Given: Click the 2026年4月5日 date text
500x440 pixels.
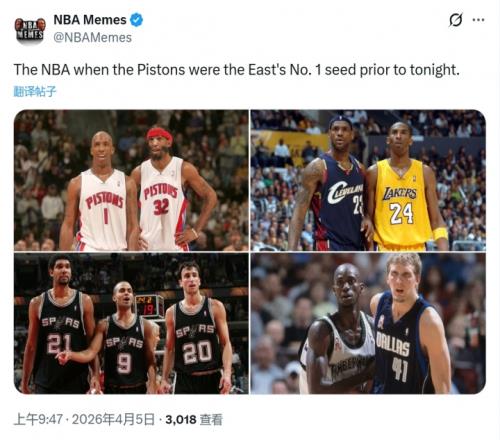Looking at the screenshot, I should [x=113, y=419].
